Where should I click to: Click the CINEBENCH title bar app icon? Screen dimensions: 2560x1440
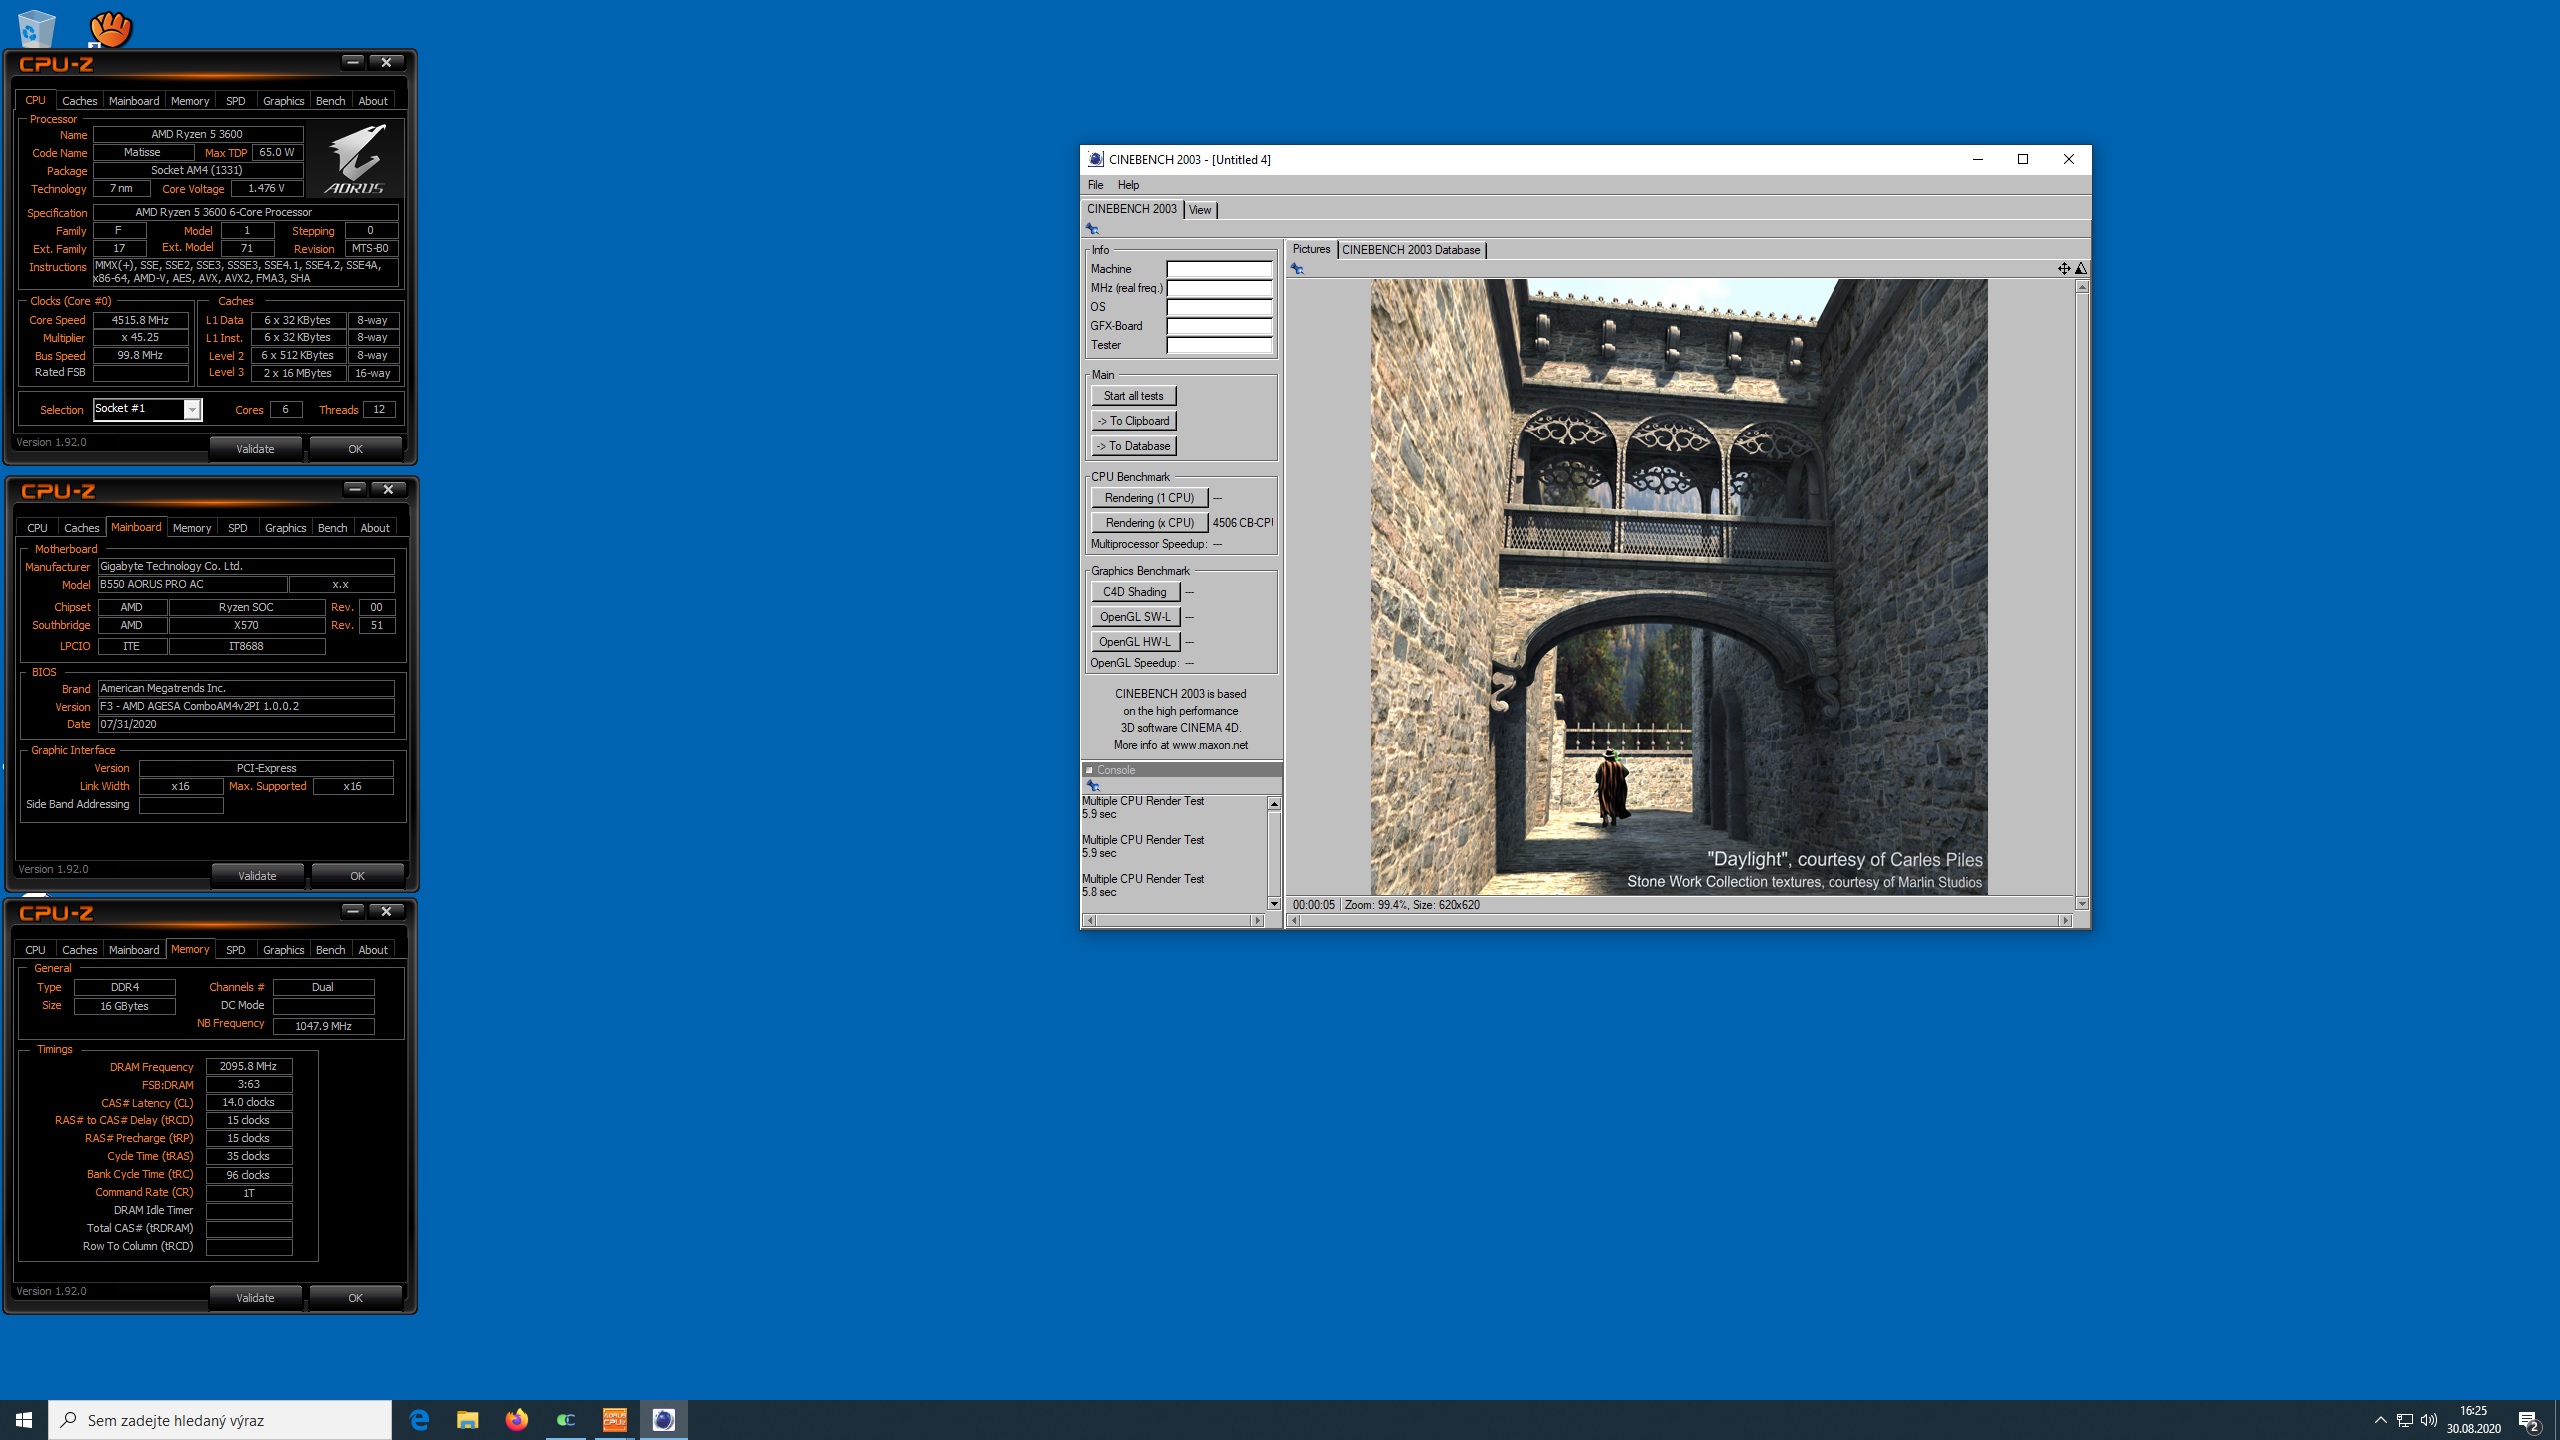1096,159
